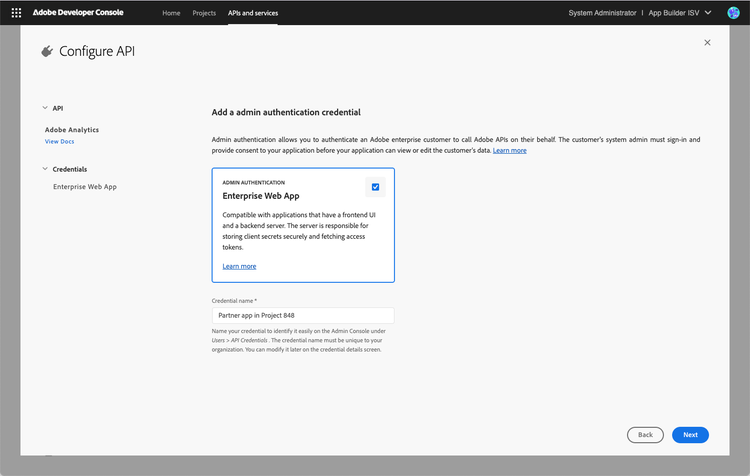The height and width of the screenshot is (476, 750).
Task: Uncheck the Enterprise Web App checkbox
Action: point(375,186)
